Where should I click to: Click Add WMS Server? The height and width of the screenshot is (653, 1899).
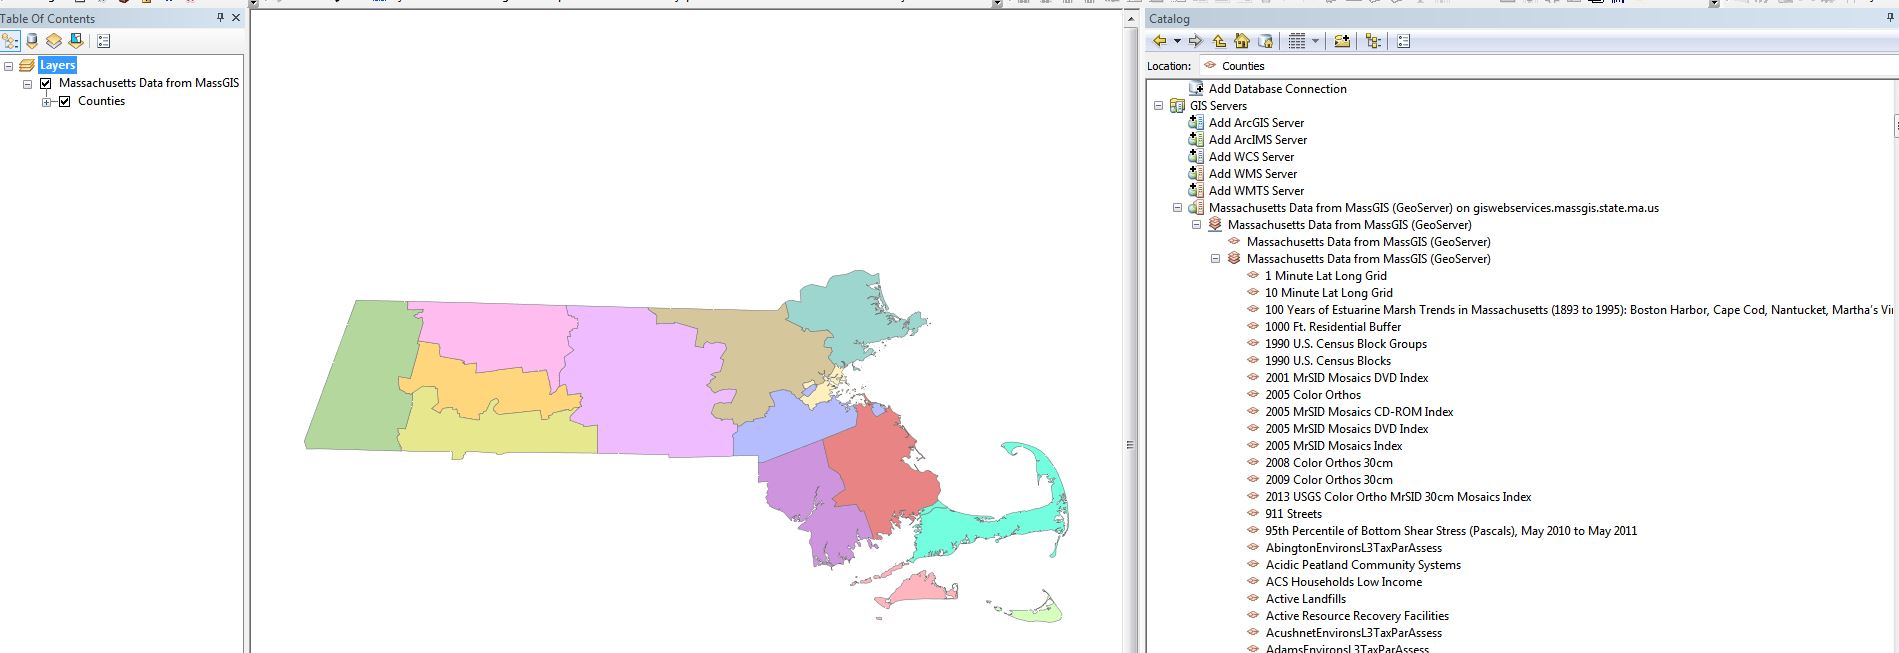(1252, 174)
